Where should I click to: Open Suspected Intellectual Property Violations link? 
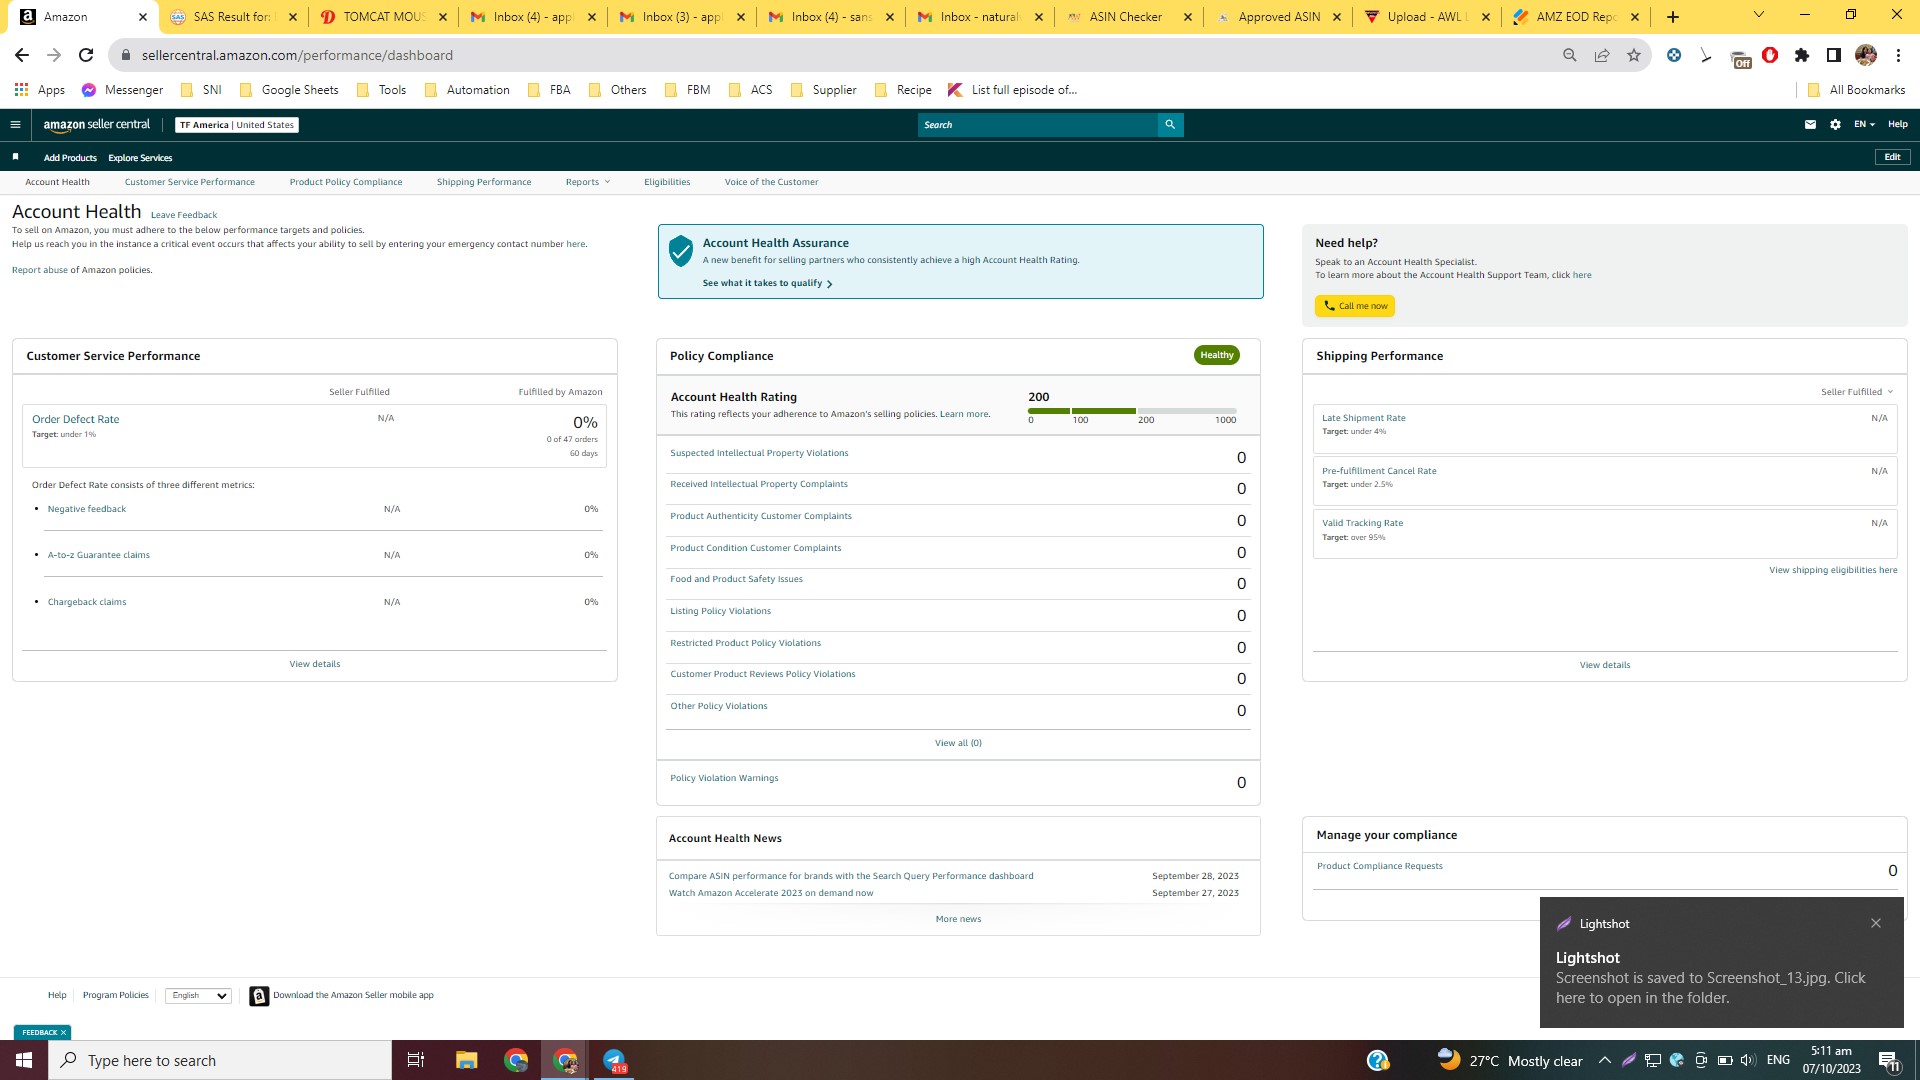tap(759, 453)
